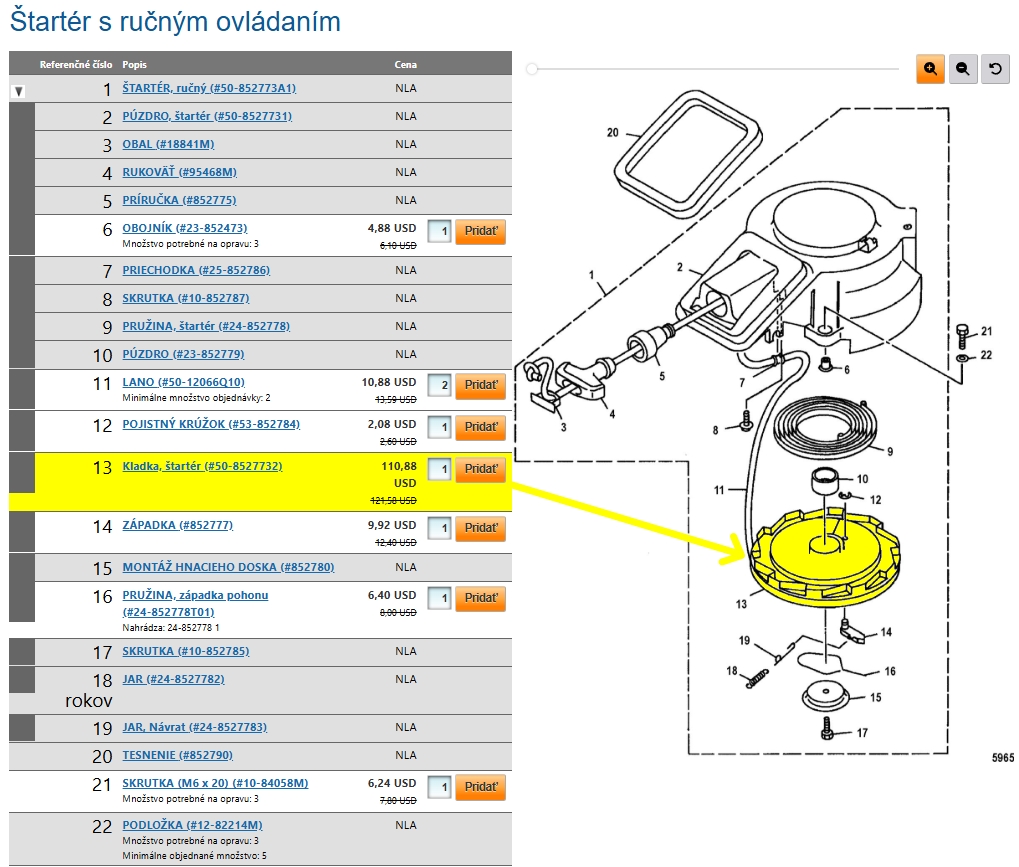This screenshot has width=1019, height=867.
Task: Focus quantity box for SKRUTKA (M6 x 20)
Action: coord(439,787)
